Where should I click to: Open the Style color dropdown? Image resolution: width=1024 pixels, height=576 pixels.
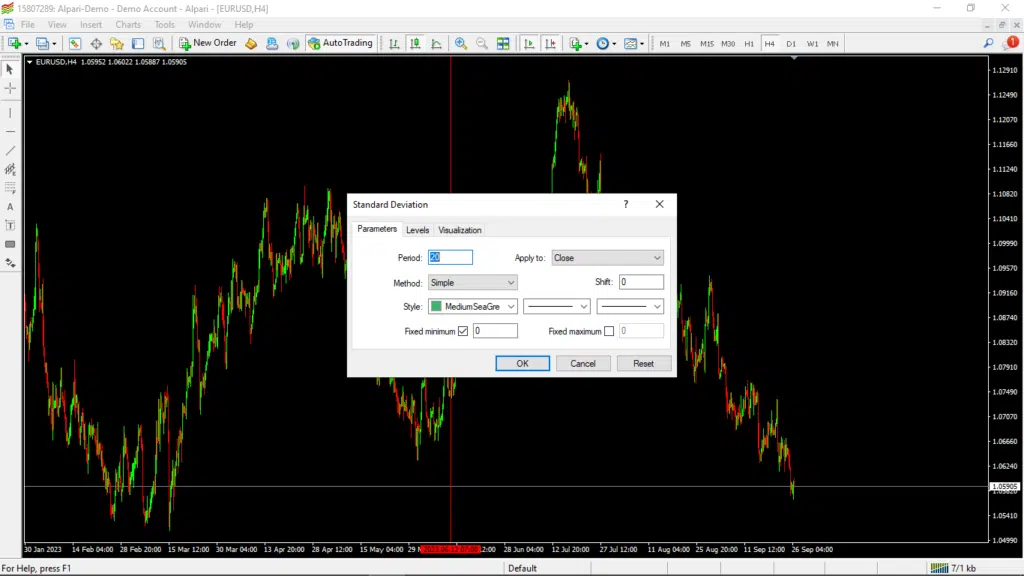[473, 306]
